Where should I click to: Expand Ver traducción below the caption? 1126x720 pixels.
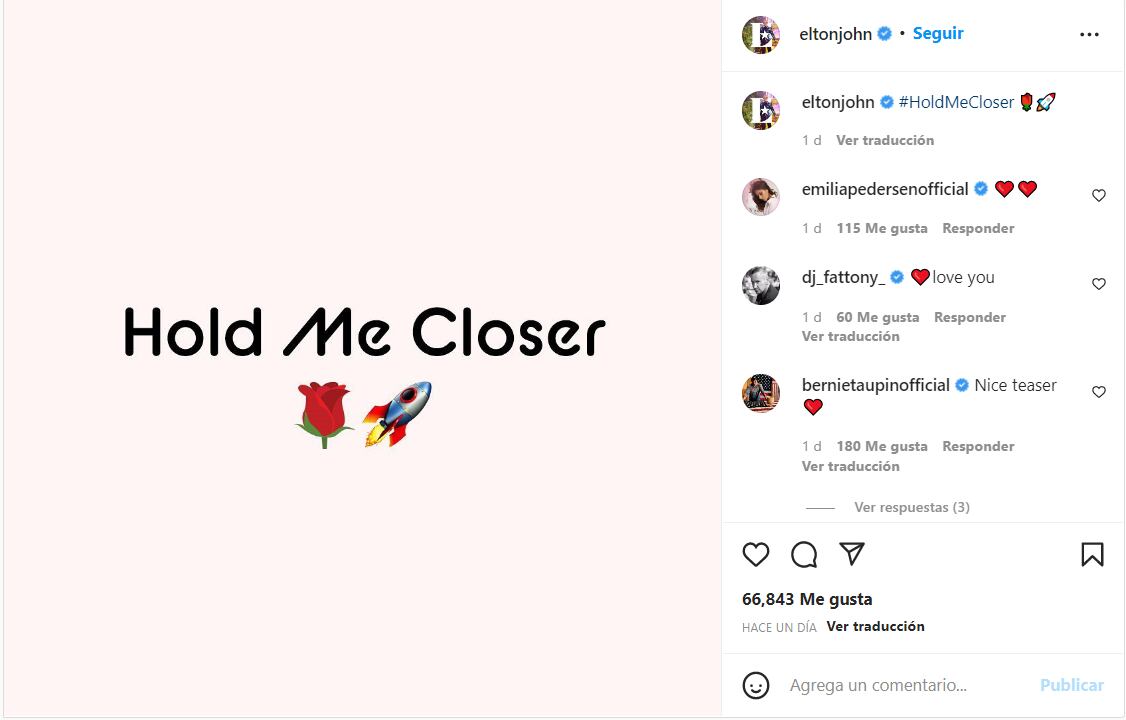(884, 140)
